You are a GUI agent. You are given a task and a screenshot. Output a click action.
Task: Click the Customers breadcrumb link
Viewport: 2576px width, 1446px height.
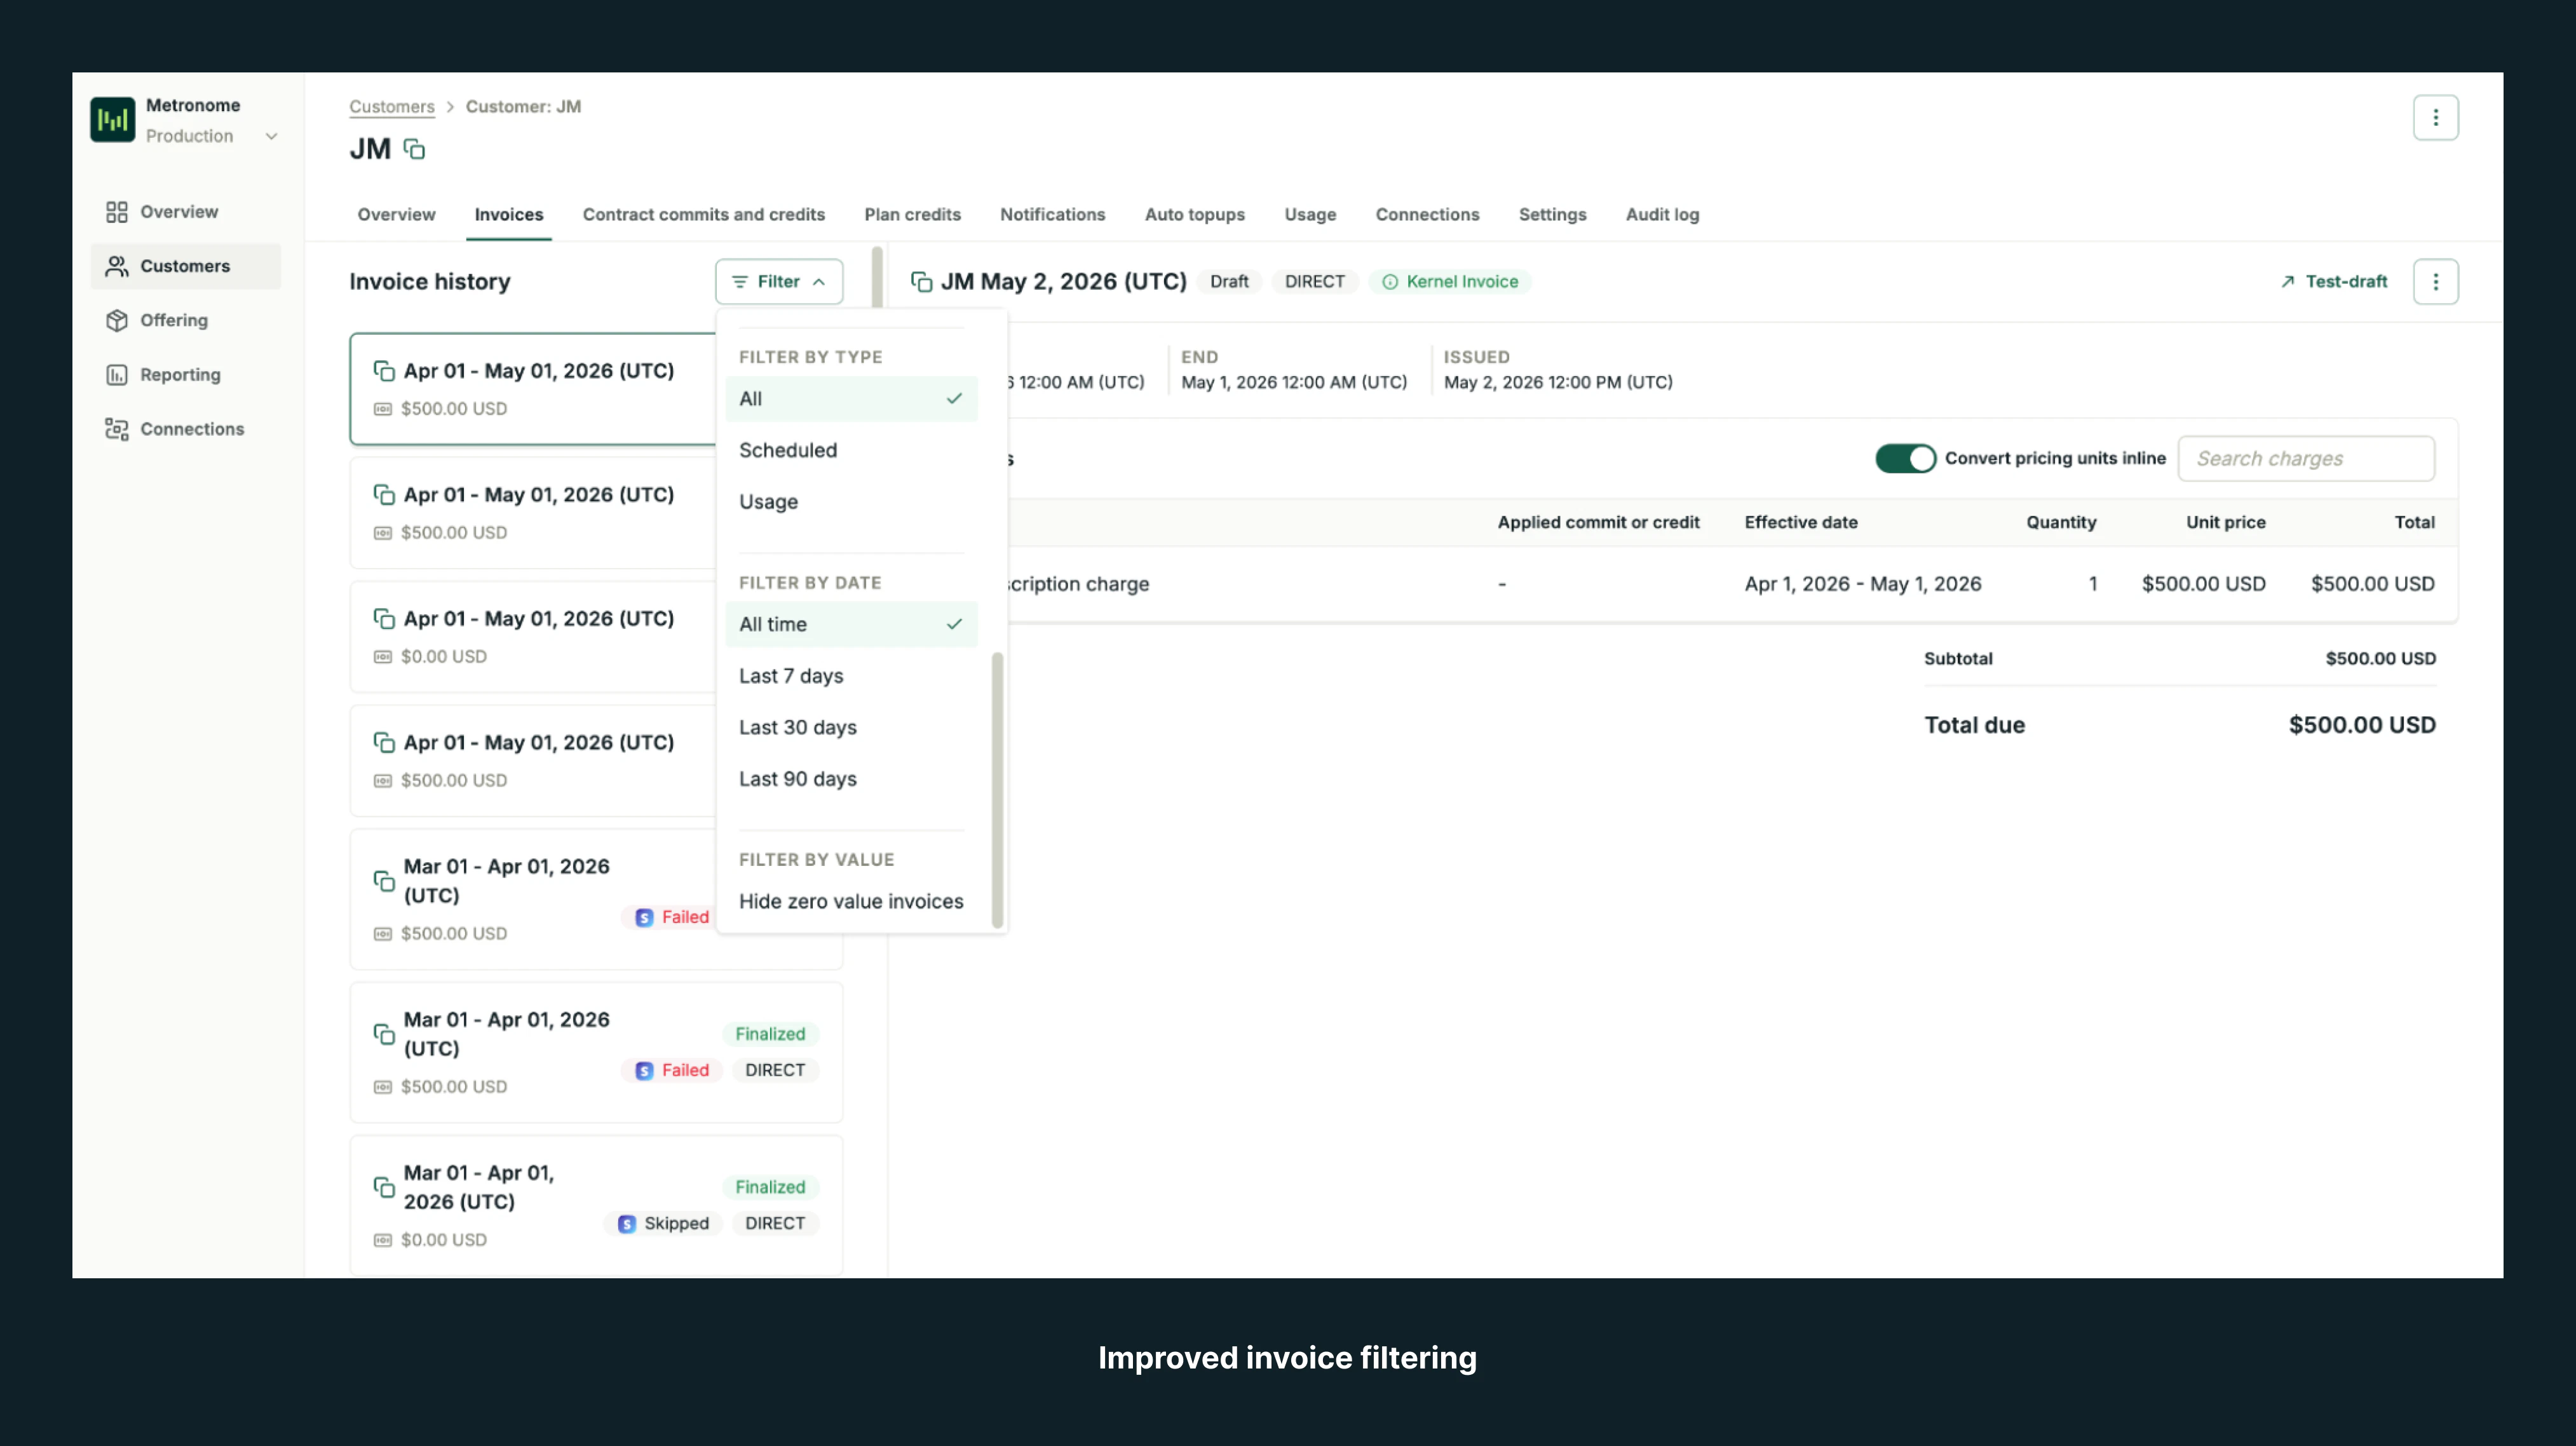click(391, 106)
